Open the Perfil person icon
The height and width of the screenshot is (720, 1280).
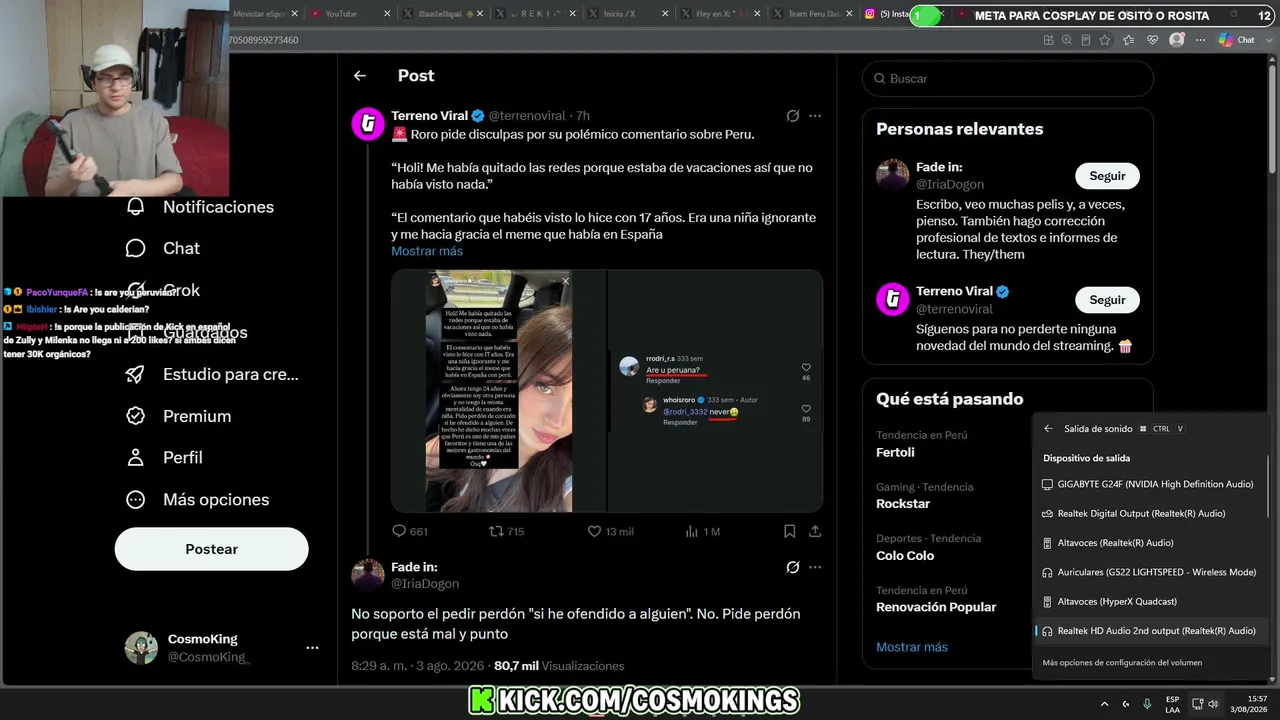coord(135,457)
